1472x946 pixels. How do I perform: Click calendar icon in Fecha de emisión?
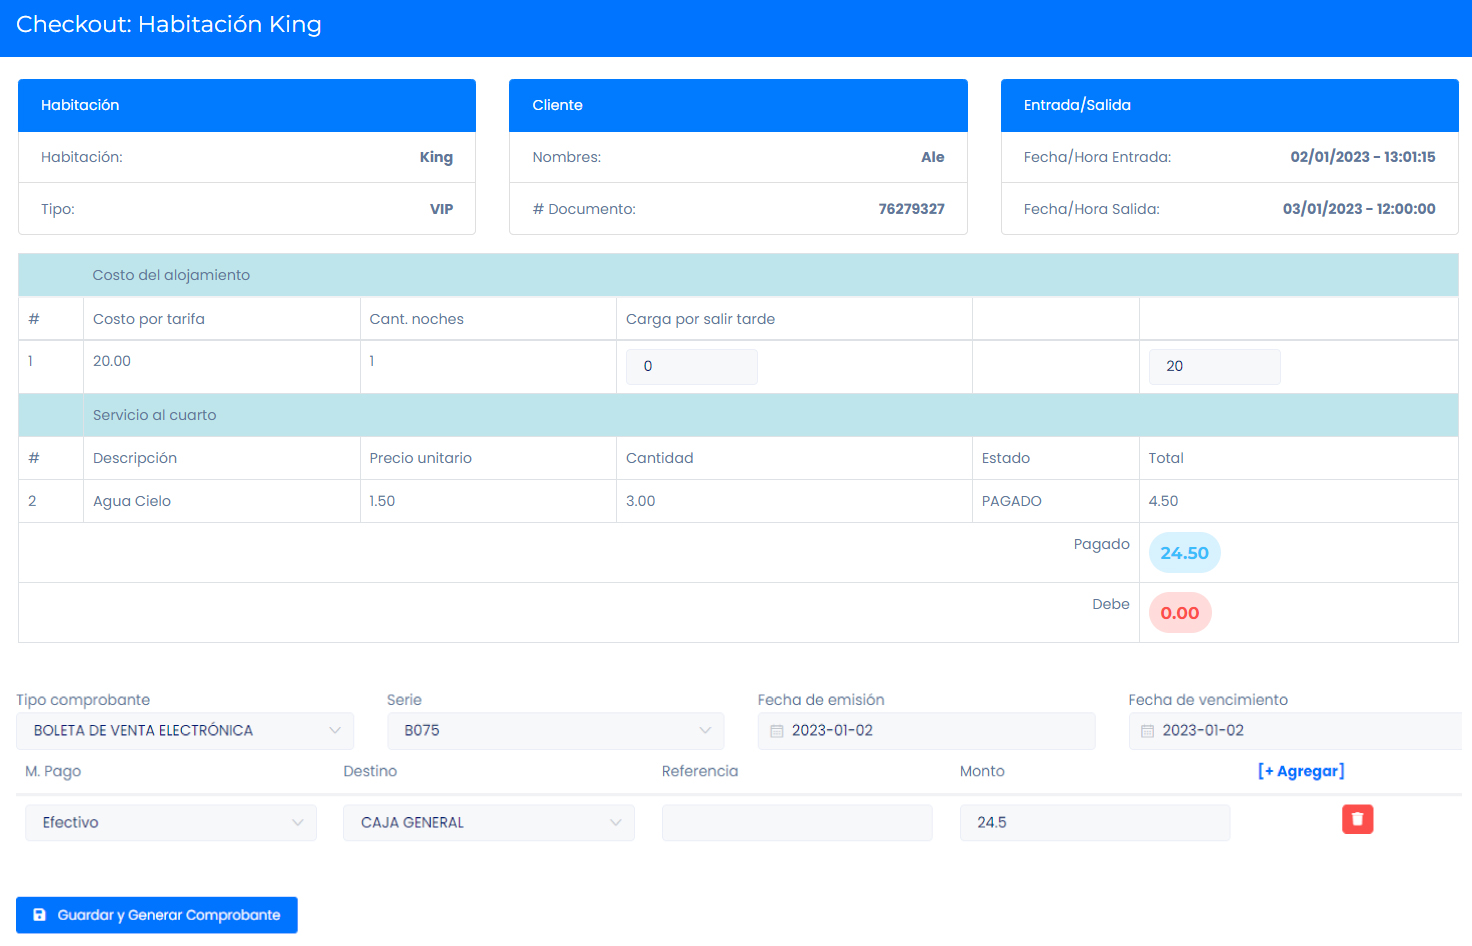coord(777,731)
